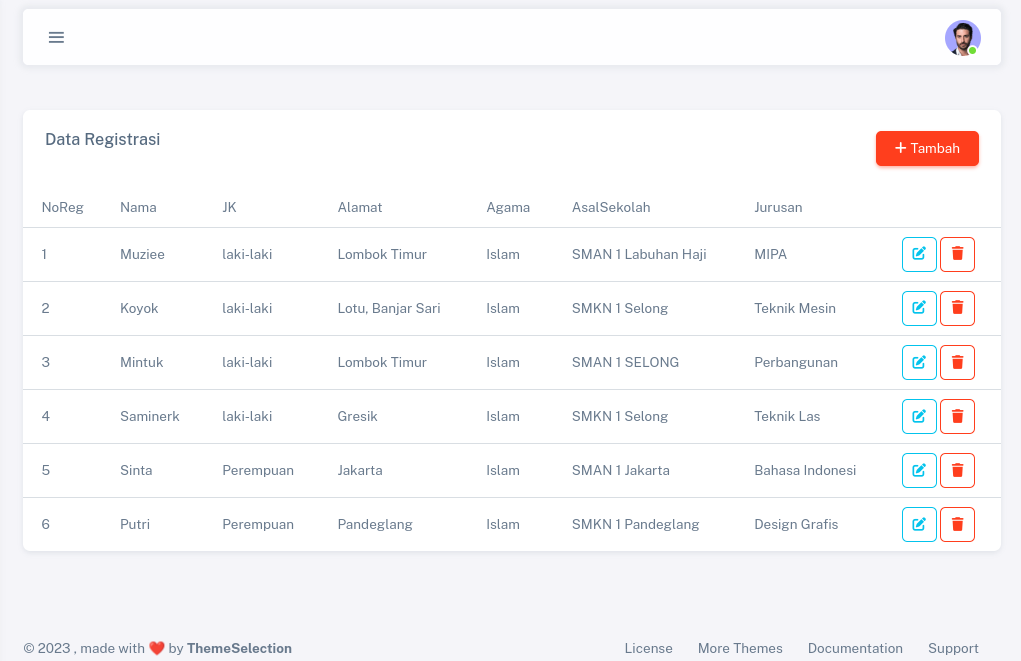The image size is (1021, 661).
Task: Delete the Sinta registration row
Action: pos(957,470)
